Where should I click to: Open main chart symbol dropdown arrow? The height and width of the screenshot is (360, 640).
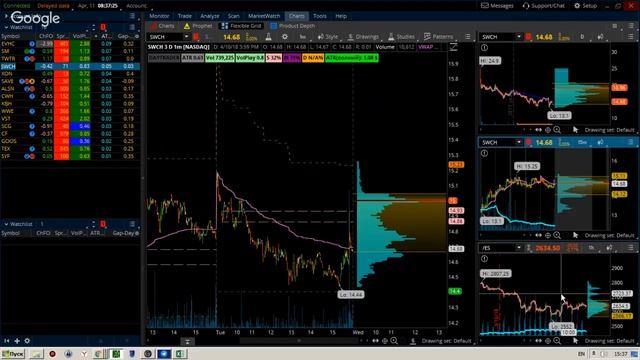point(186,37)
